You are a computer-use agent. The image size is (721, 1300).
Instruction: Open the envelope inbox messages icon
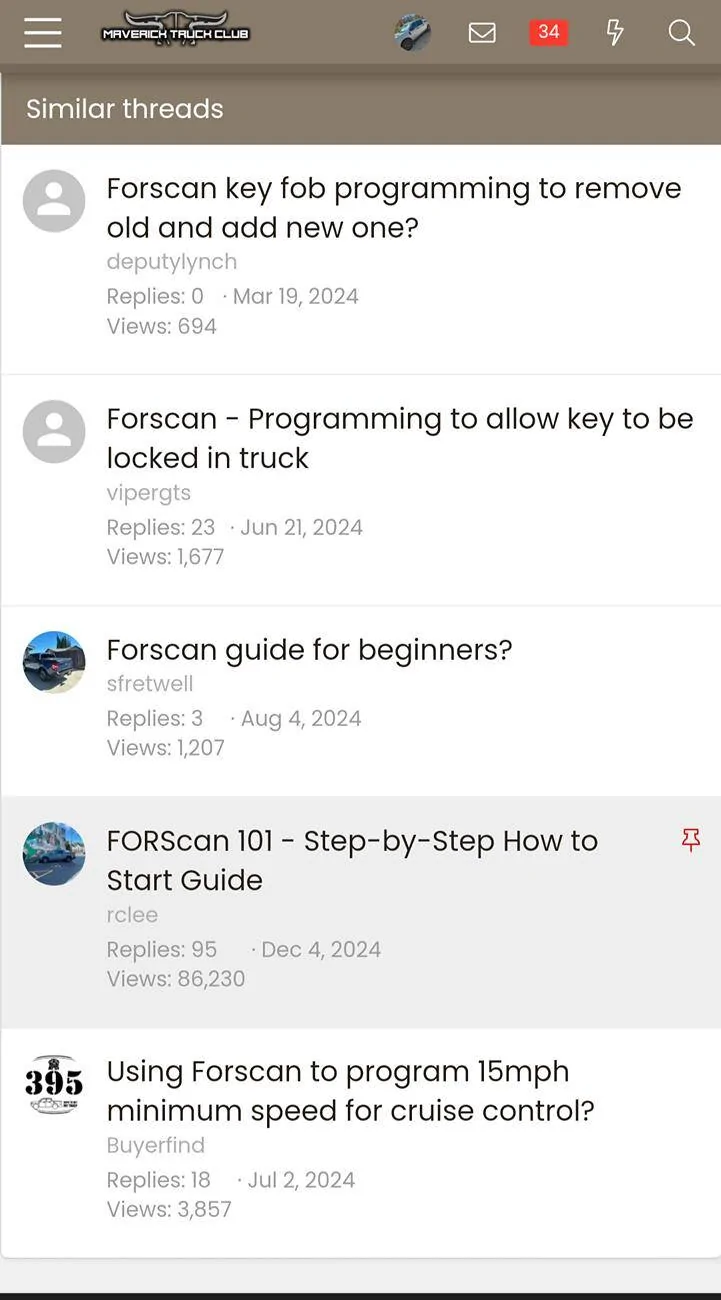point(482,33)
